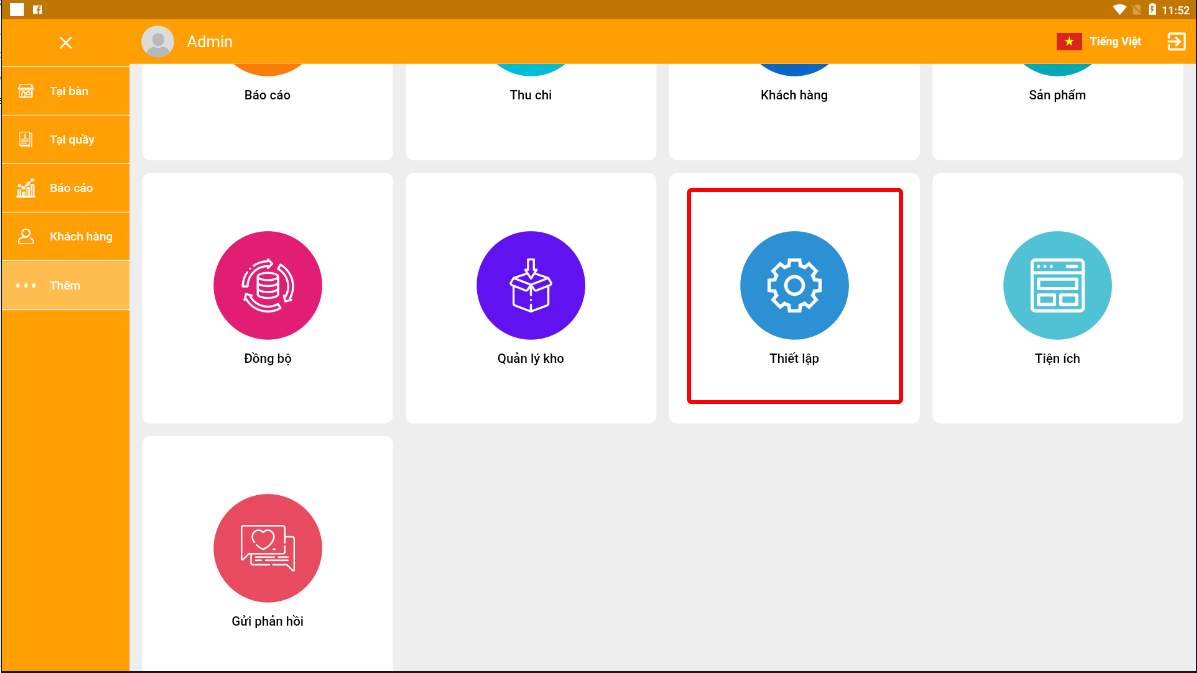Open Gửi phản hồi feedback icon

tap(267, 548)
